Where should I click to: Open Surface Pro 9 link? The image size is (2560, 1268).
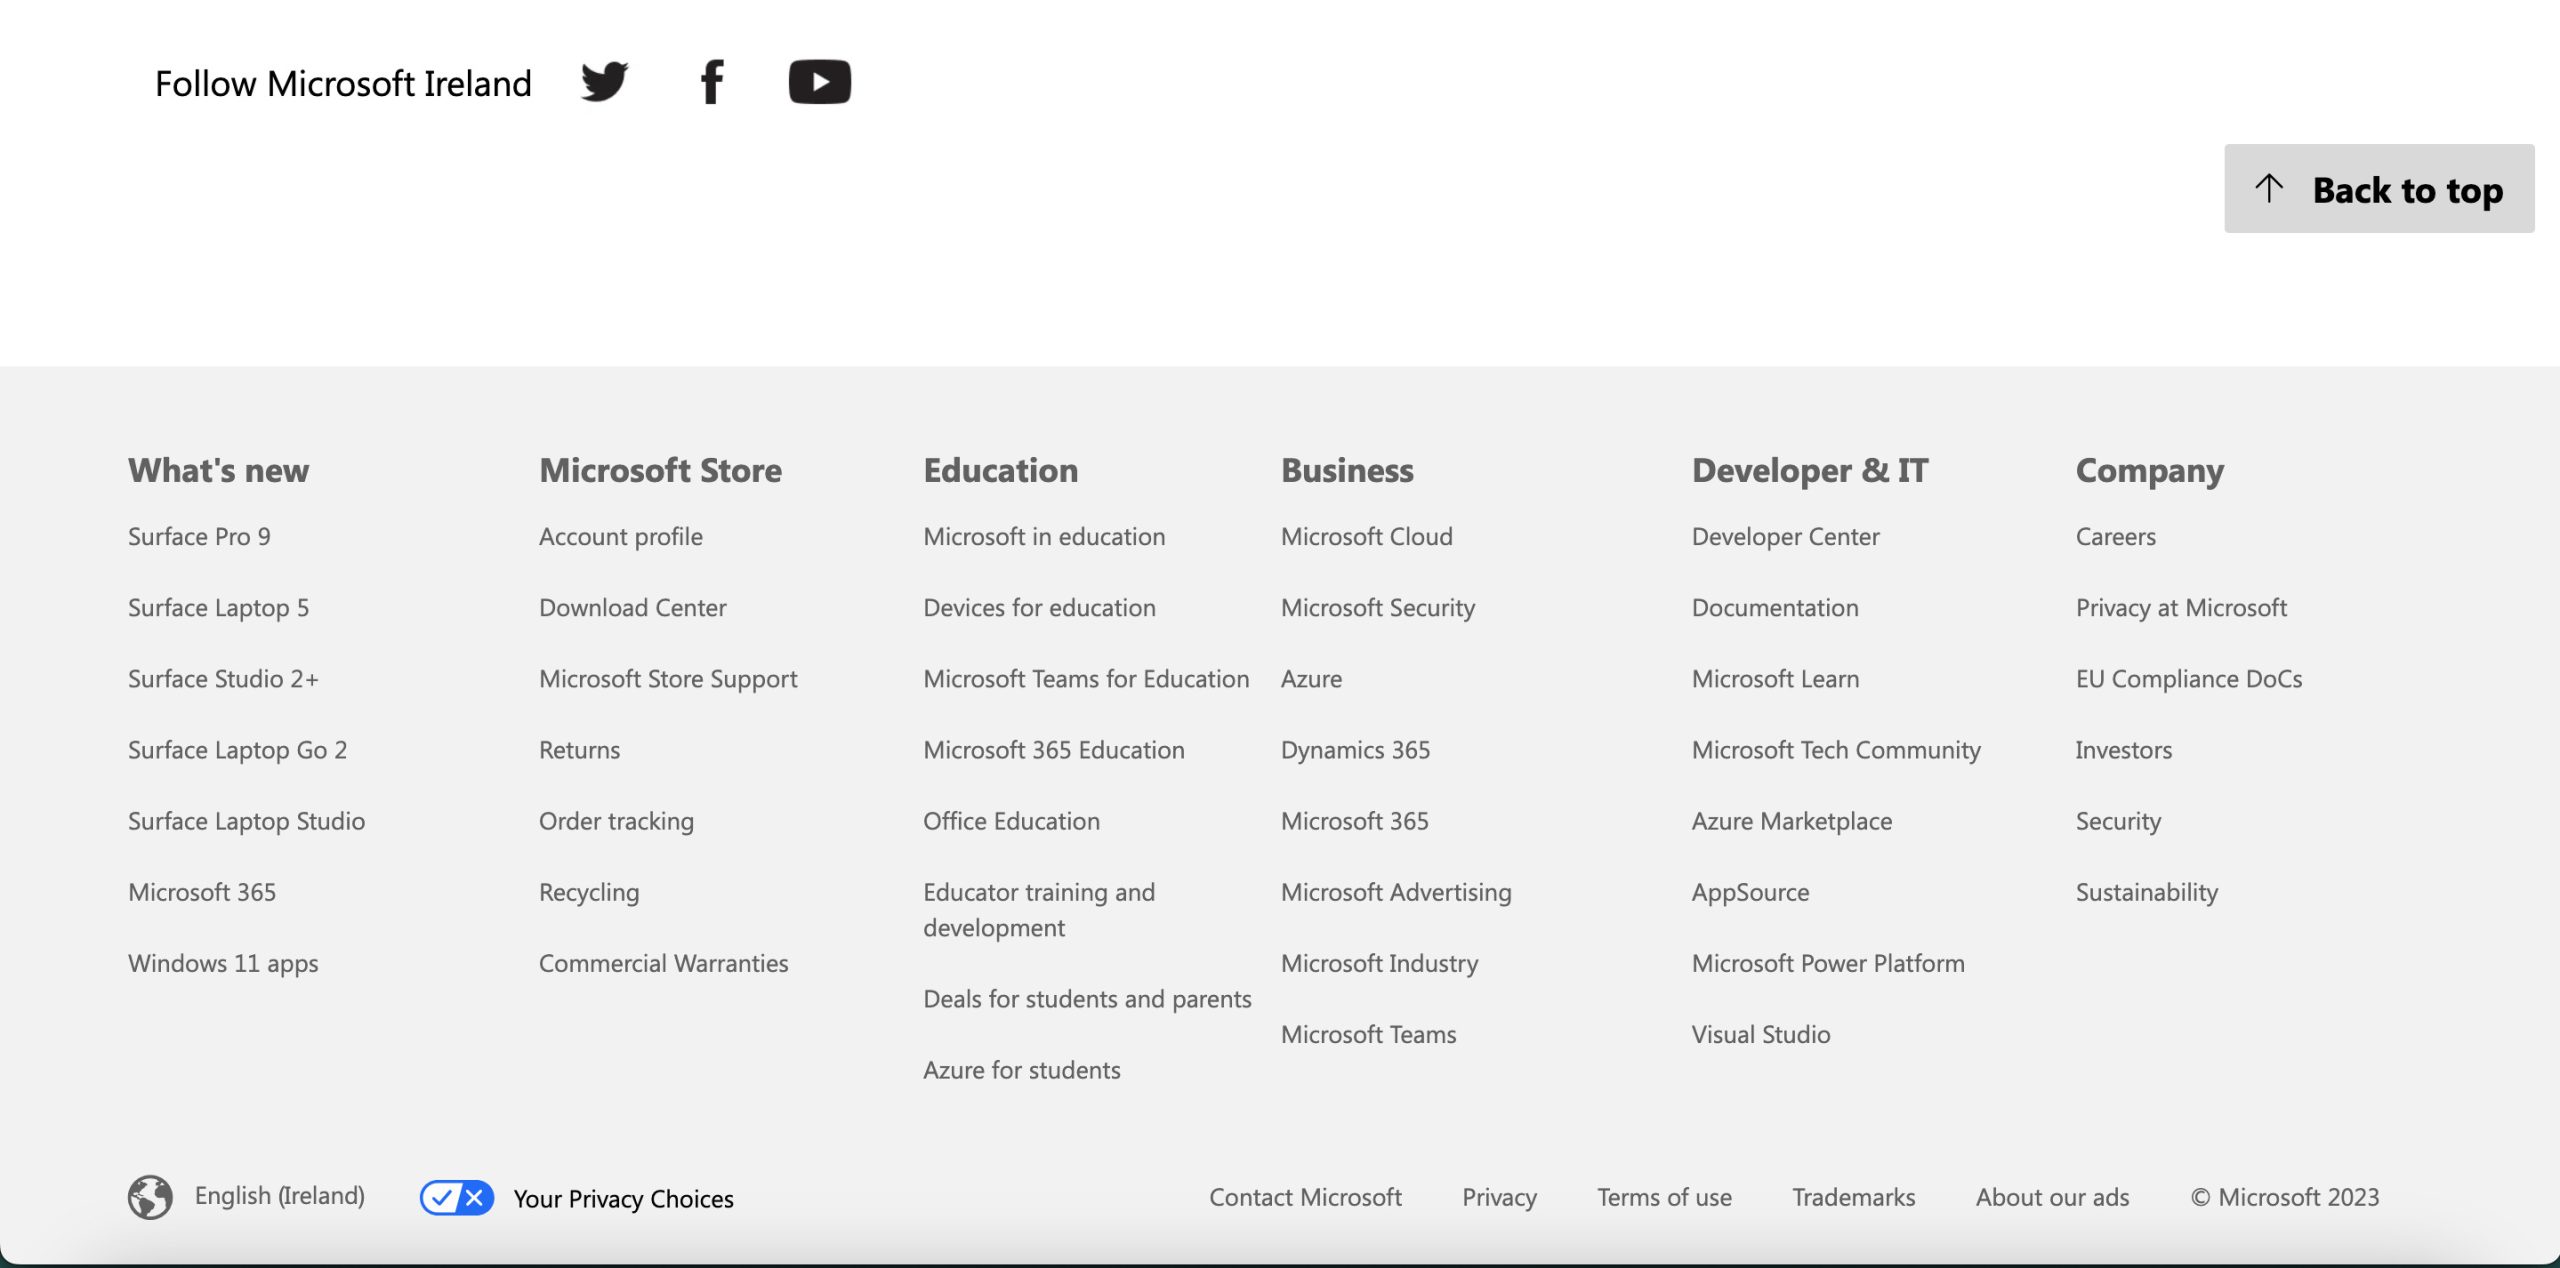pos(199,537)
